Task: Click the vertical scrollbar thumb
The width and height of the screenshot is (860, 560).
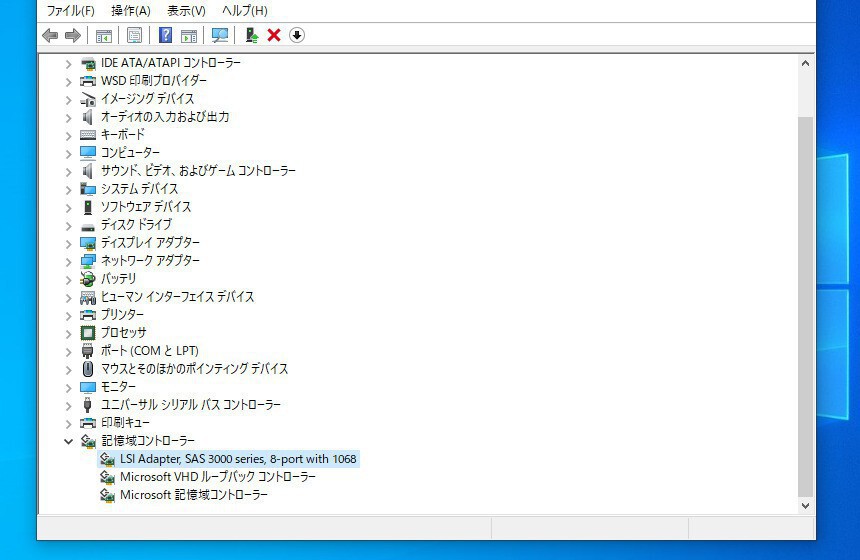Action: tap(805, 306)
